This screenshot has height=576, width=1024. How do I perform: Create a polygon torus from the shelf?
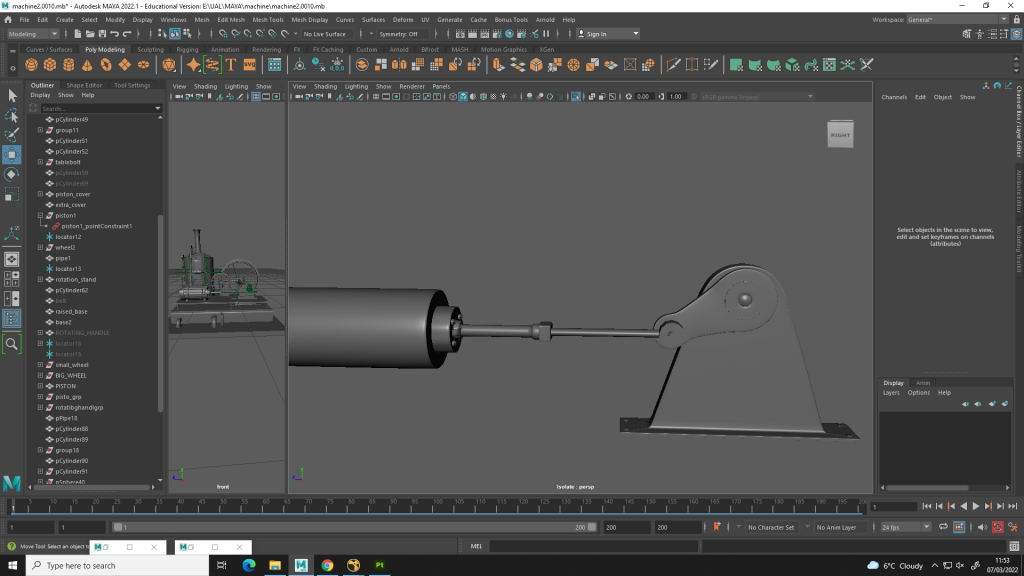(x=106, y=65)
